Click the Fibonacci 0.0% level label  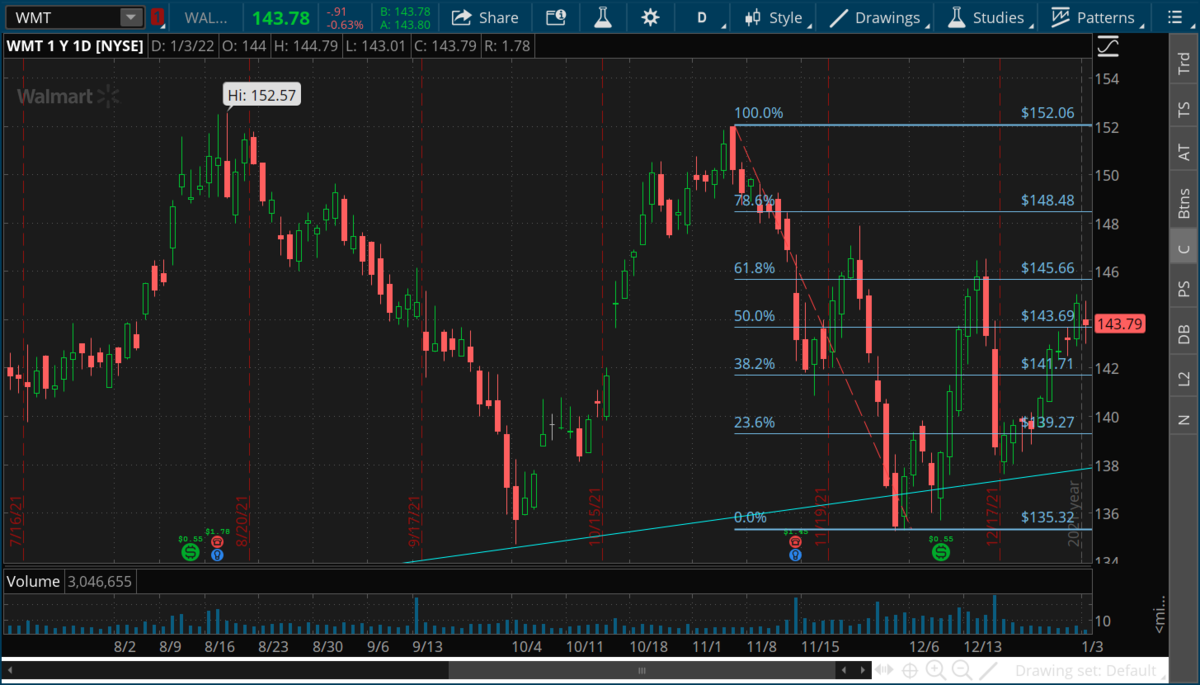pos(750,517)
